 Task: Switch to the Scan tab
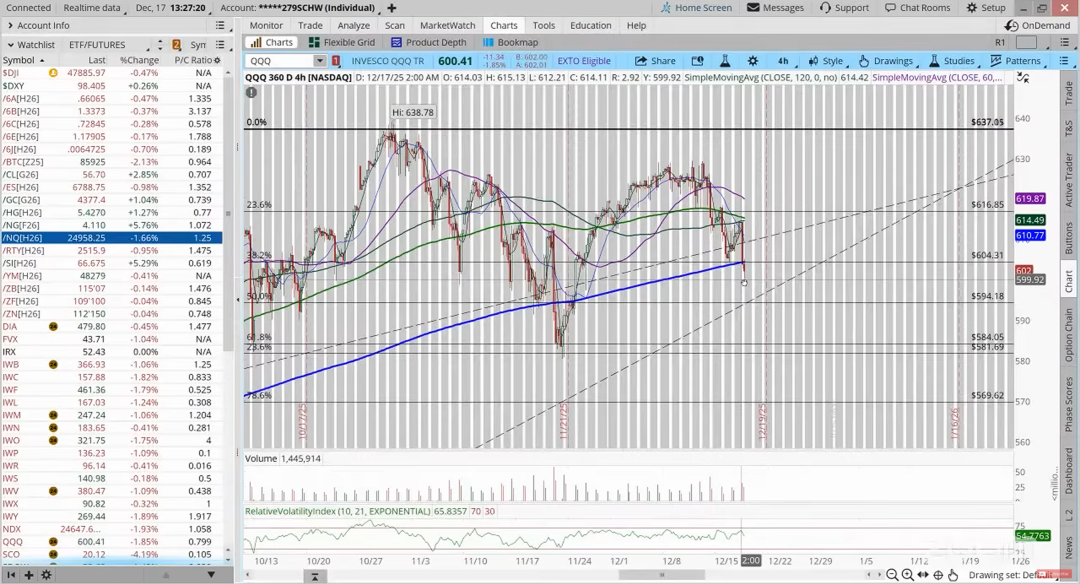(395, 25)
